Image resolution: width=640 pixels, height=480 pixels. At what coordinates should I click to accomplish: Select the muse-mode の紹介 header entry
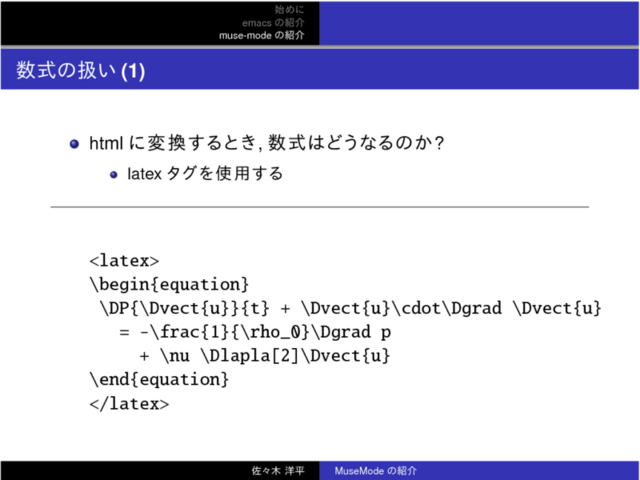(262, 36)
